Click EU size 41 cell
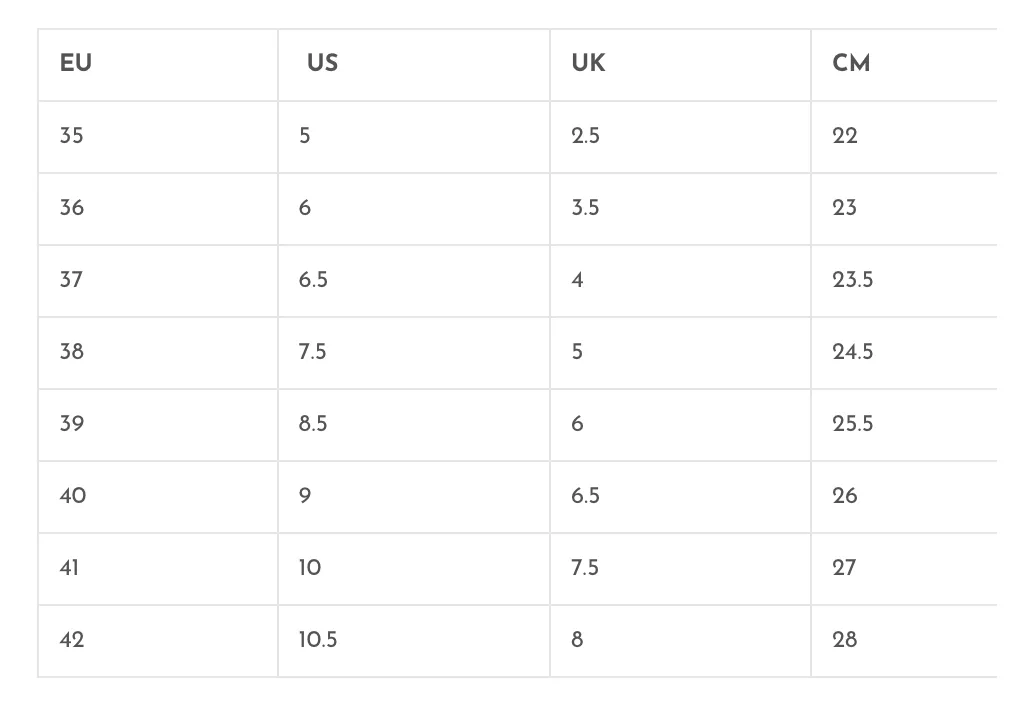The height and width of the screenshot is (710, 1032). pyautogui.click(x=158, y=569)
